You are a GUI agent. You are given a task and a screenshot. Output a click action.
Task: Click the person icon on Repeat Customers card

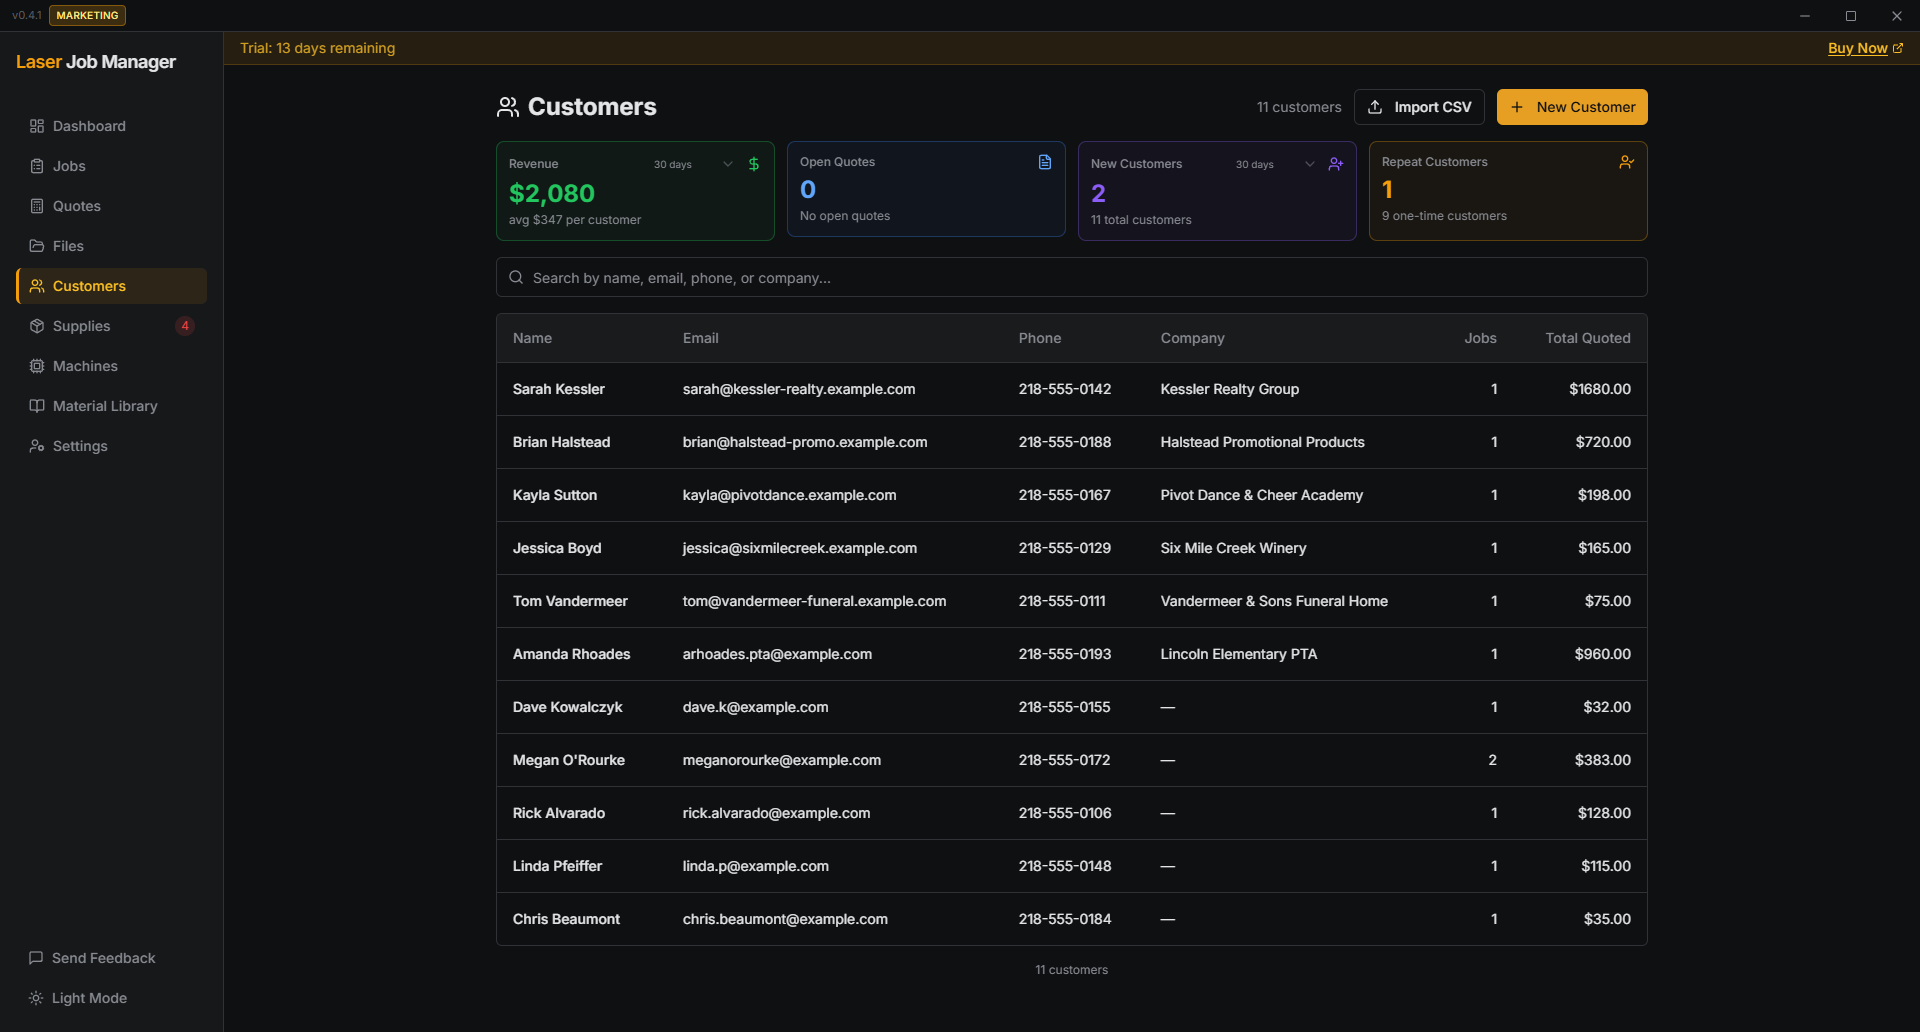(1625, 161)
